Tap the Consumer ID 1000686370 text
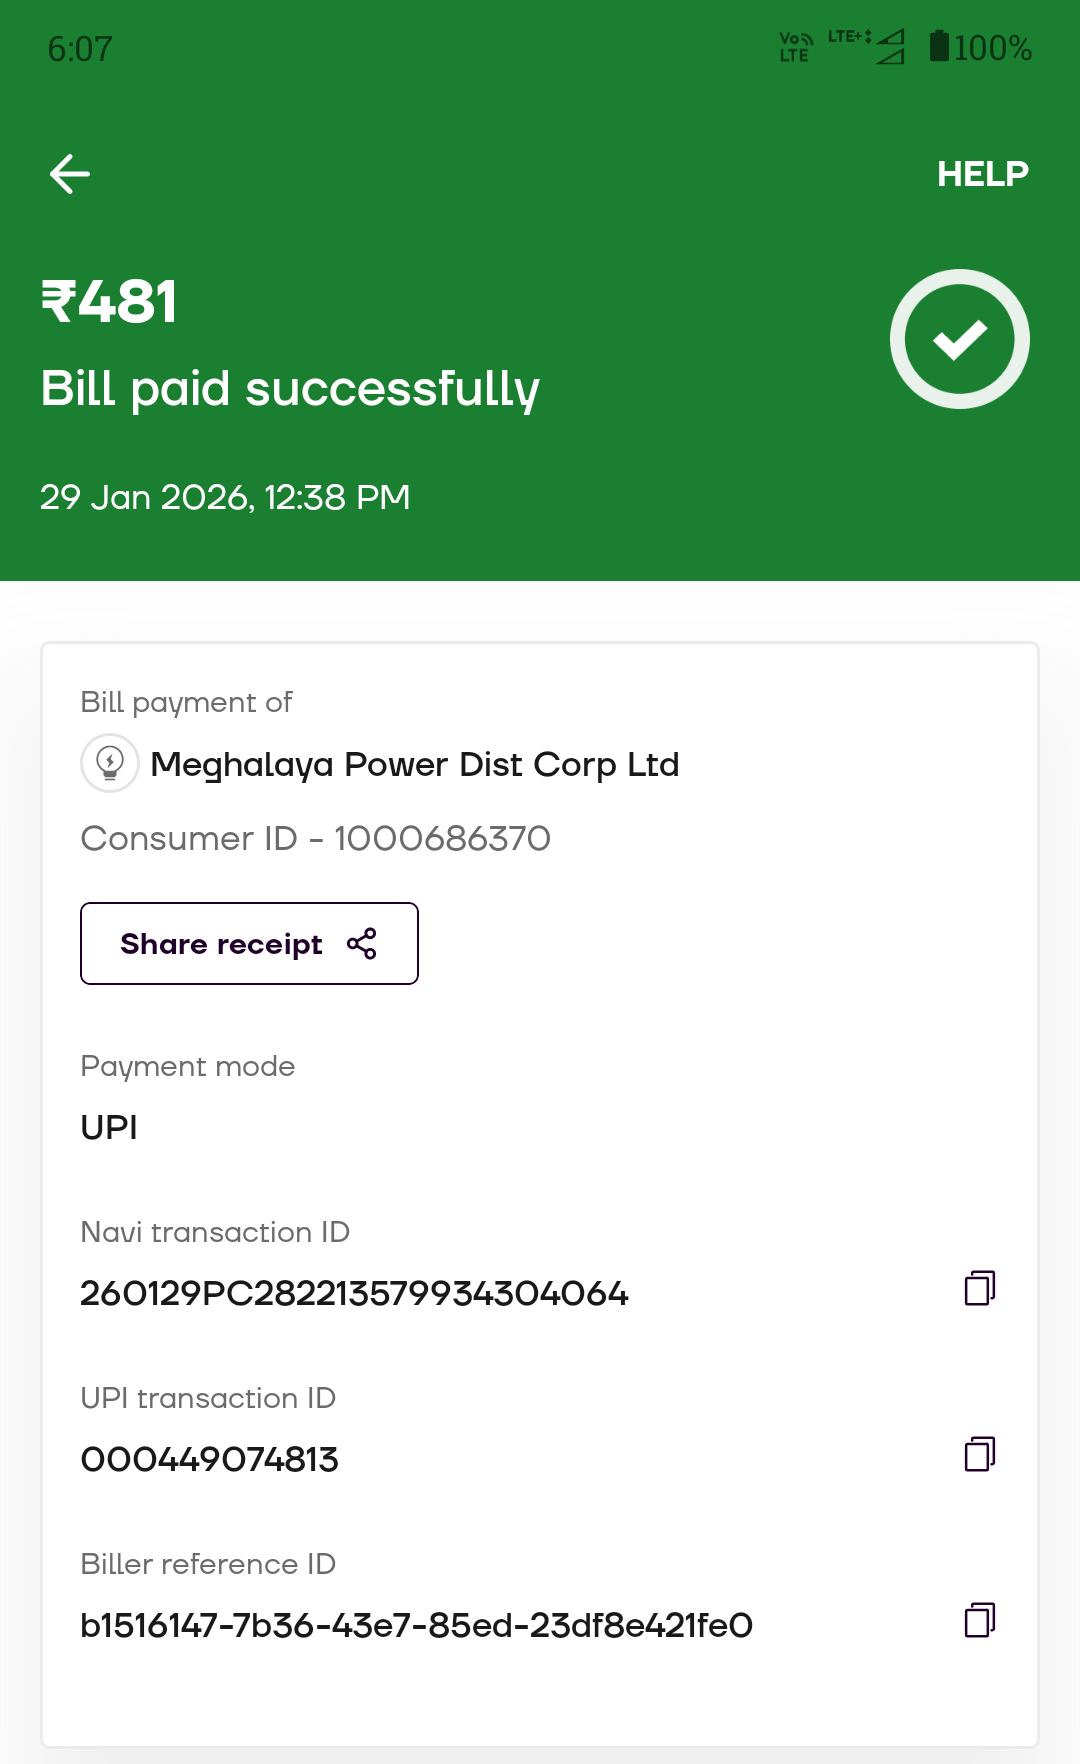1080x1764 pixels. (x=315, y=838)
